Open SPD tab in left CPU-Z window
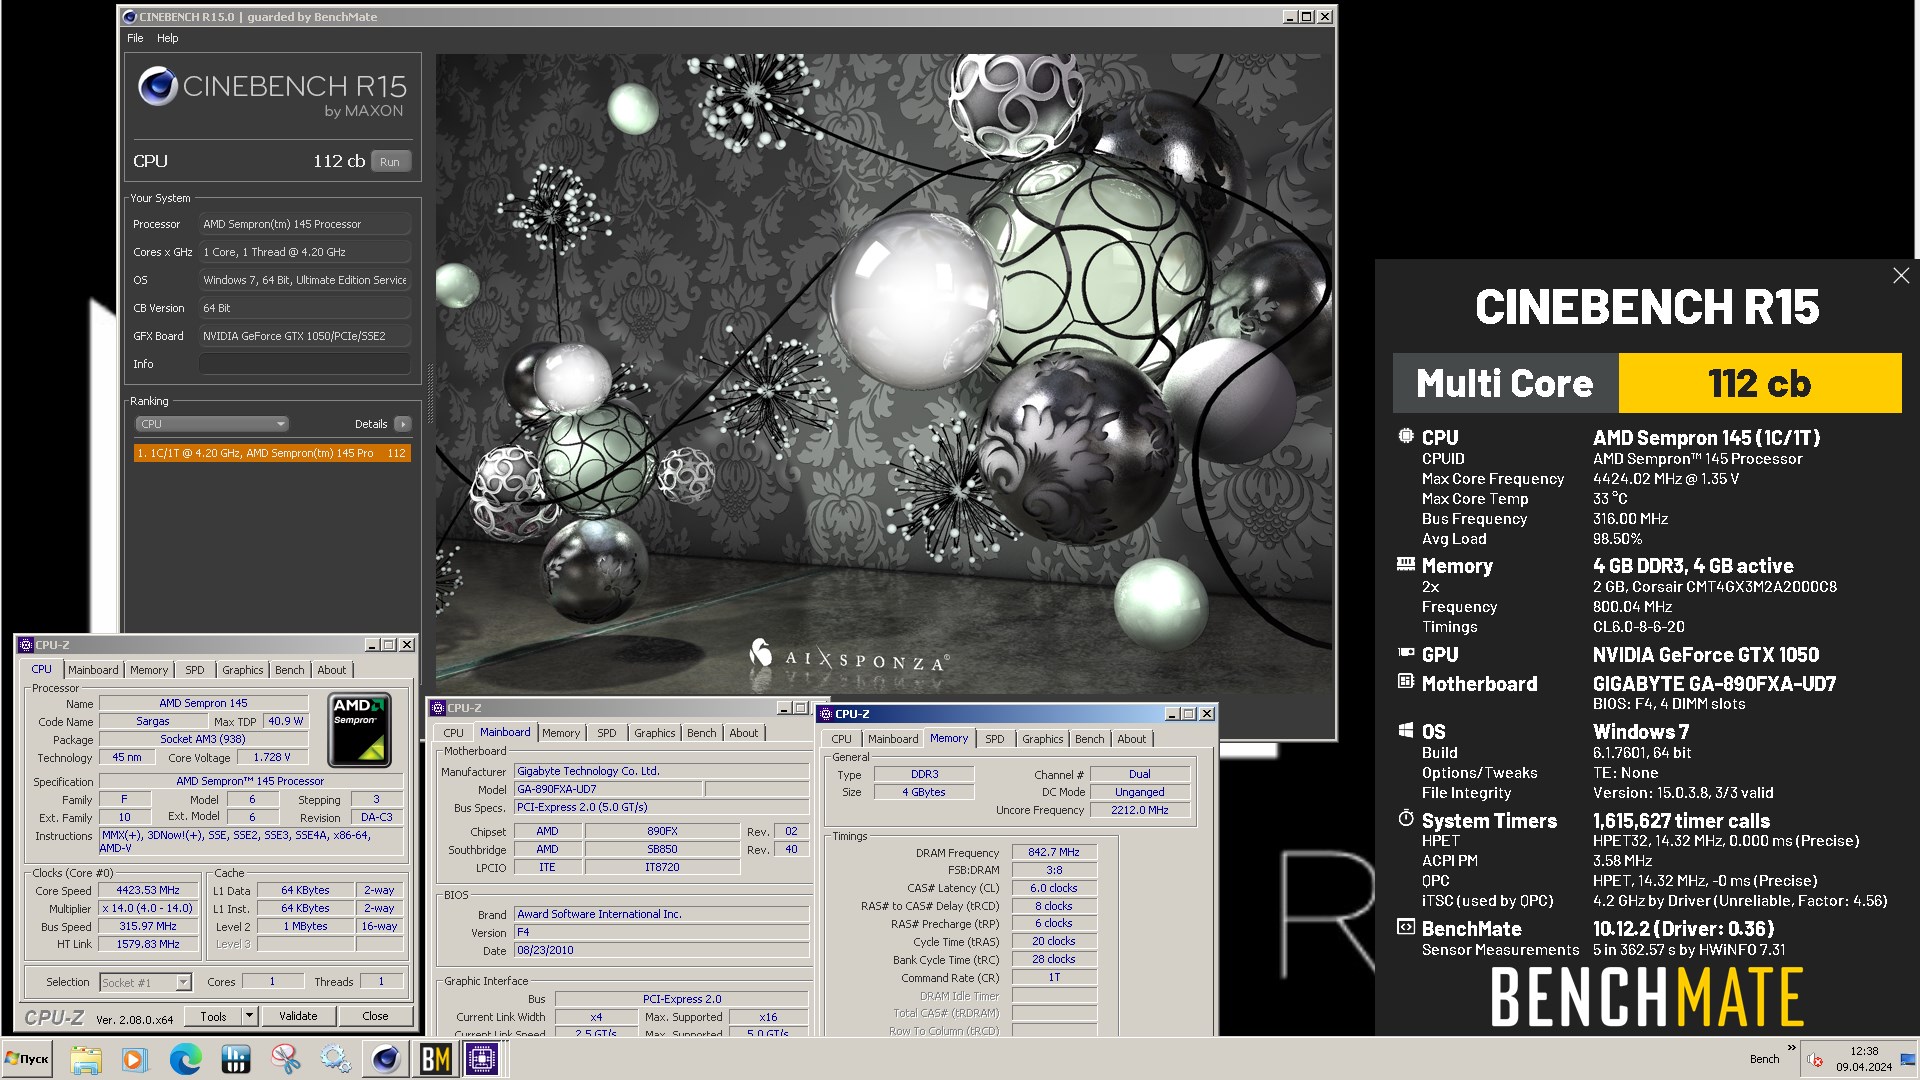Viewport: 1920px width, 1080px height. click(195, 670)
